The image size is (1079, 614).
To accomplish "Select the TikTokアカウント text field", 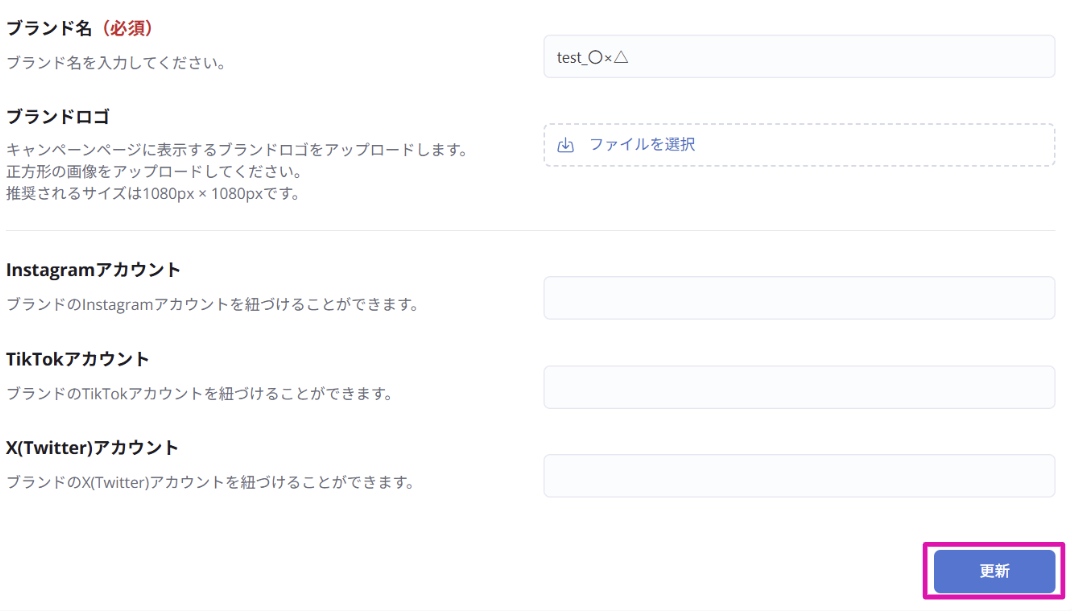I will (x=798, y=387).
